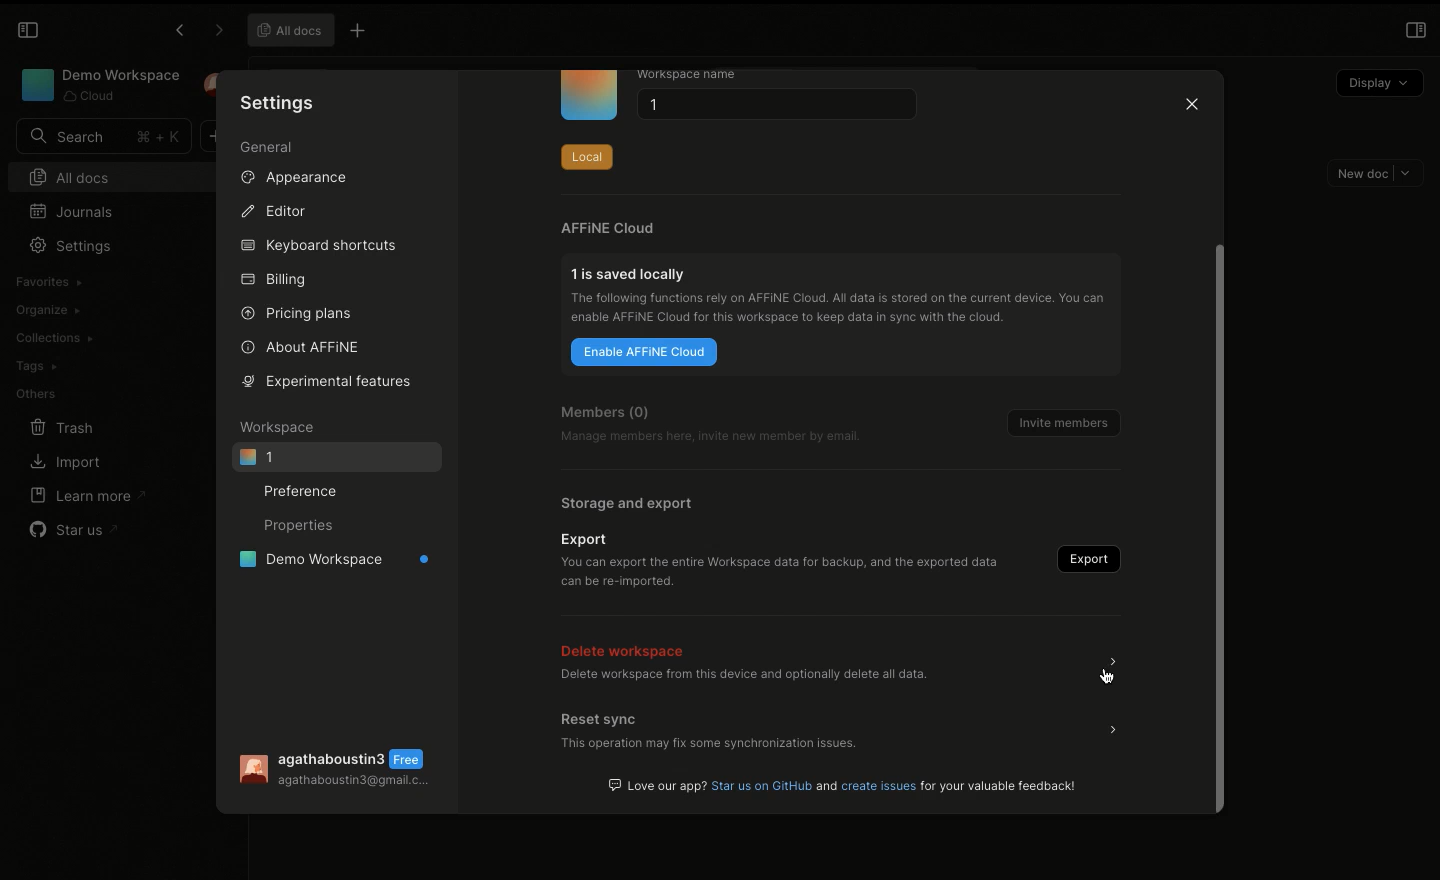Go back with the arrow icon
The height and width of the screenshot is (880, 1440).
coord(180,30)
